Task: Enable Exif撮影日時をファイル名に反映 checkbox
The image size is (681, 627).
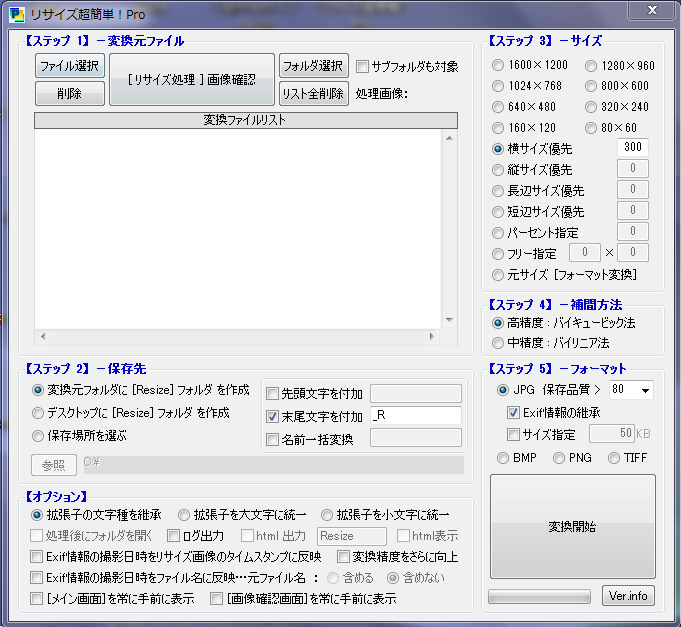Action: click(x=36, y=578)
